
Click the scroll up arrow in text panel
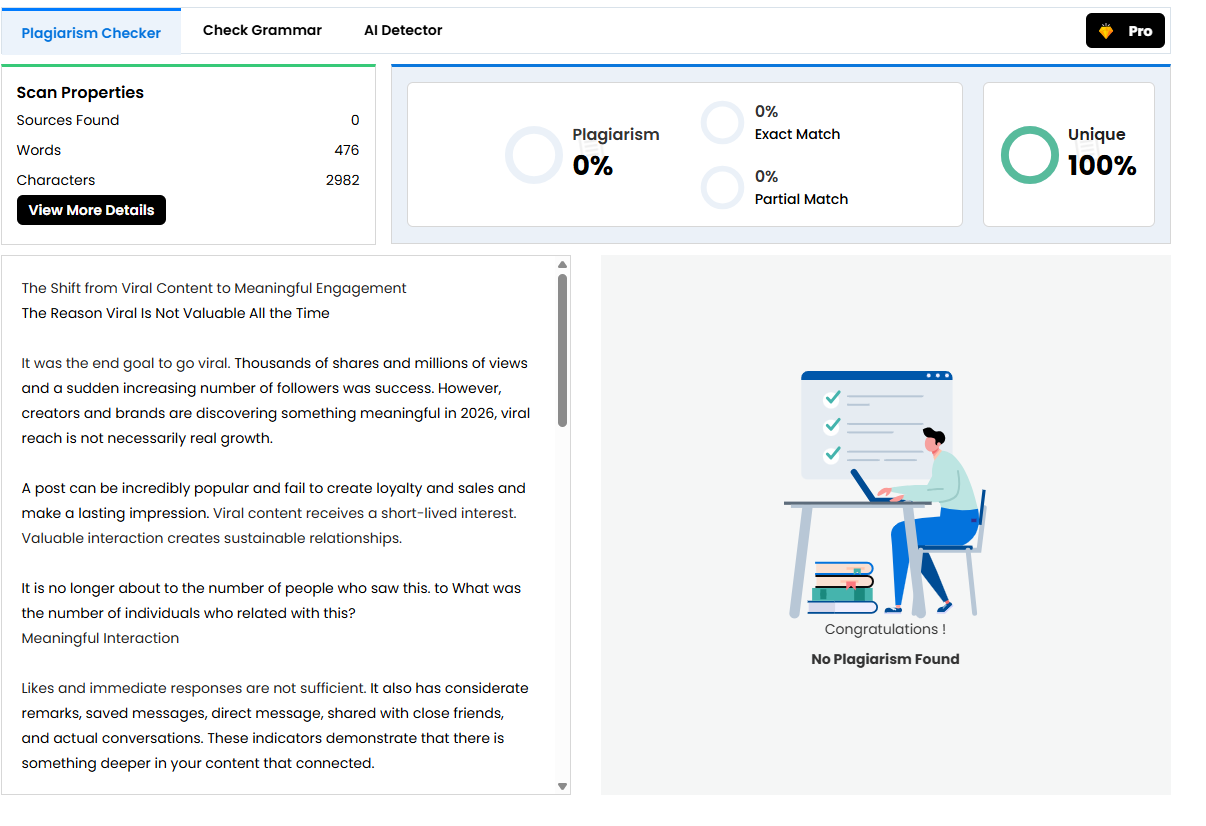(562, 265)
